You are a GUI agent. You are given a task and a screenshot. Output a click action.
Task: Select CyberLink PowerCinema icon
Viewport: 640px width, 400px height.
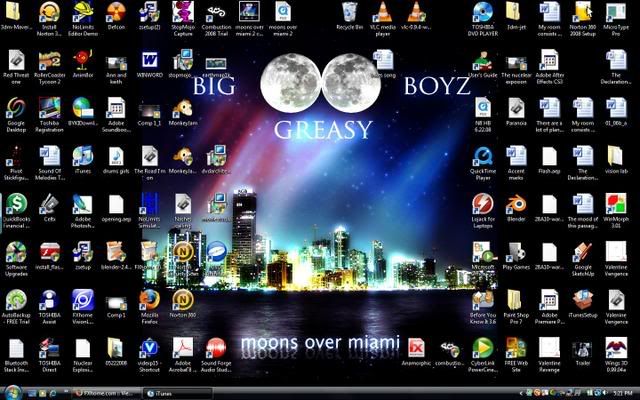[x=483, y=355]
